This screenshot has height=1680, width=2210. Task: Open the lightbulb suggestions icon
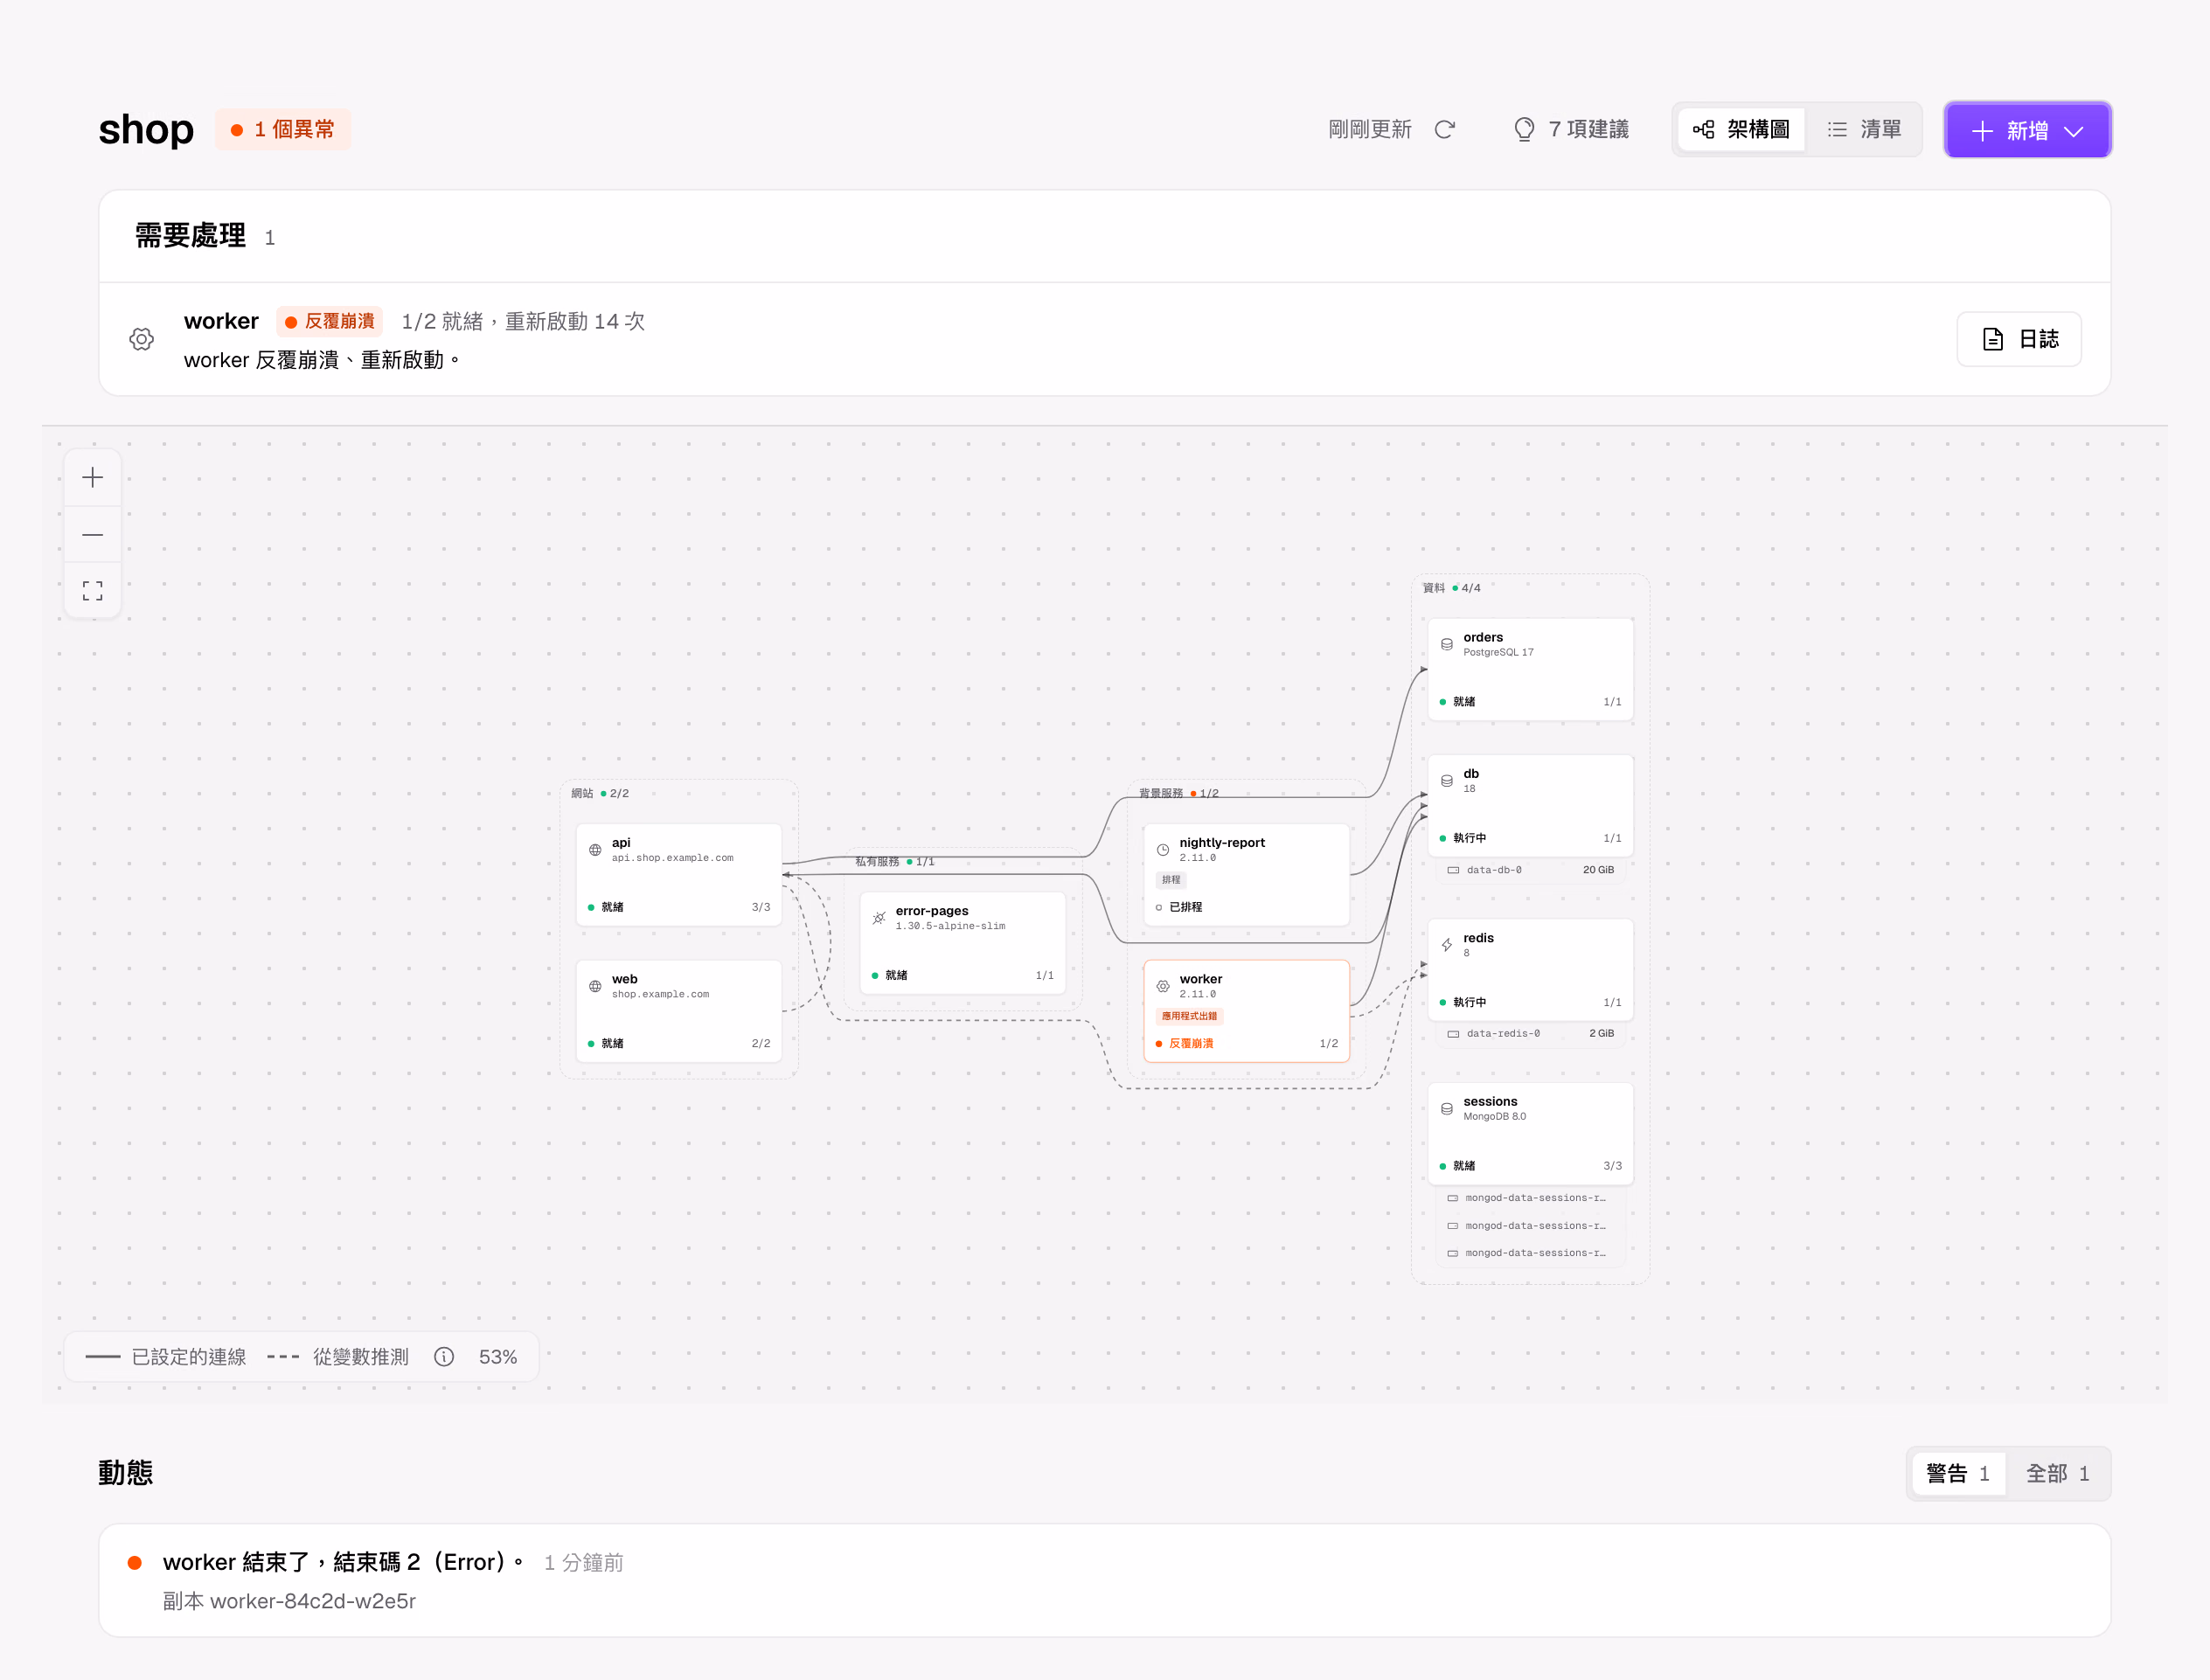(x=1524, y=130)
